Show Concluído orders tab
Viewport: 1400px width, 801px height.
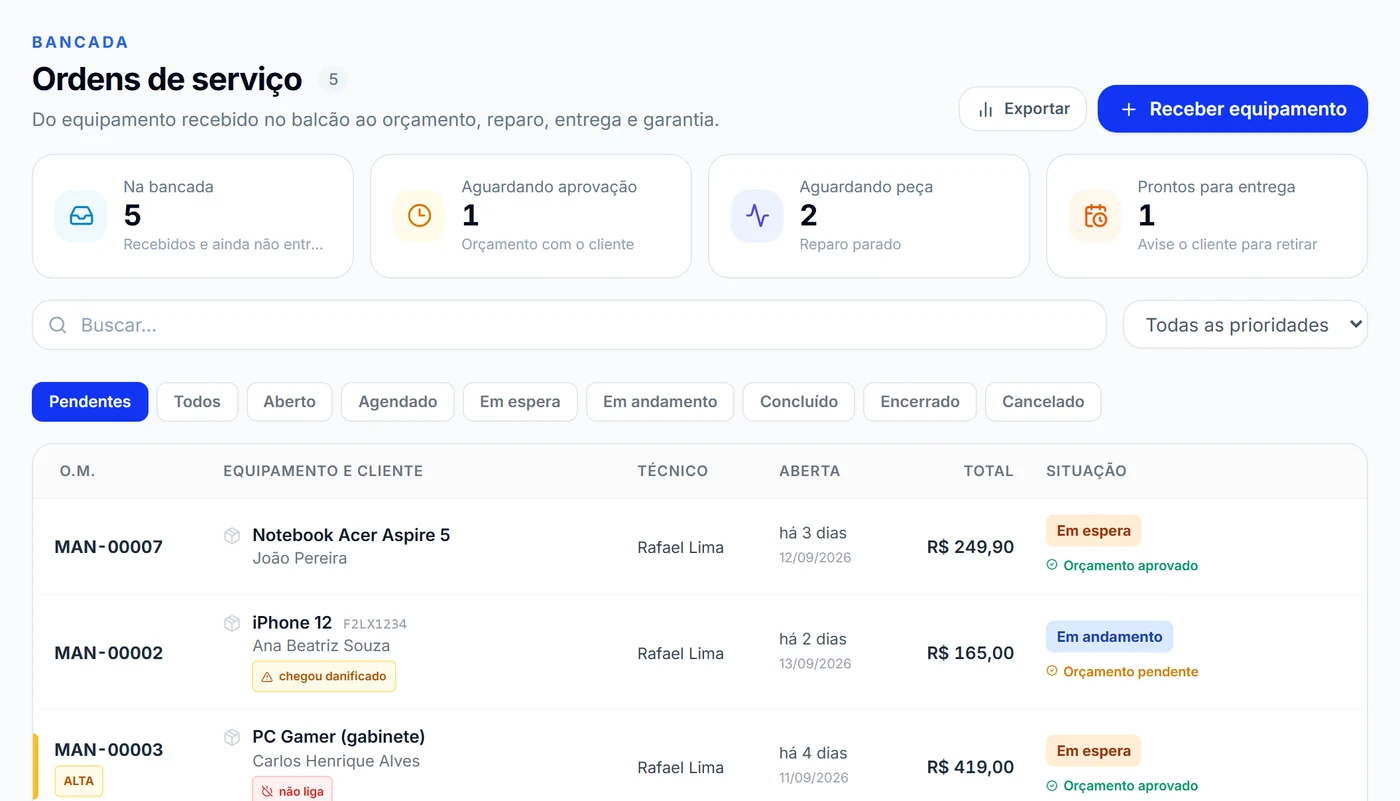click(x=799, y=402)
